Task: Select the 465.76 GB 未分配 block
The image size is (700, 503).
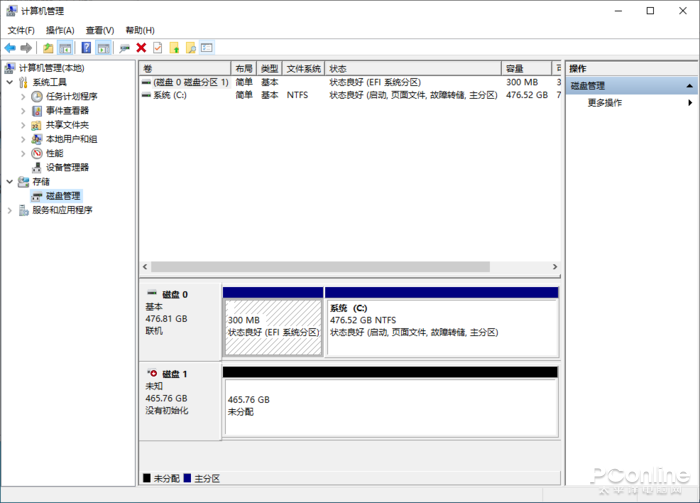Action: pyautogui.click(x=391, y=407)
